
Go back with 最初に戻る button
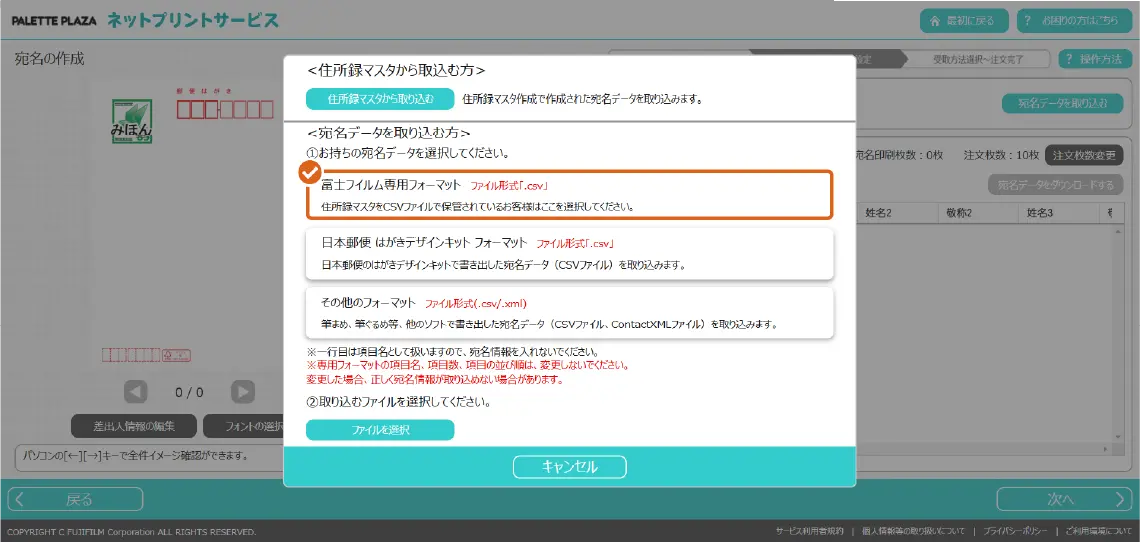click(x=966, y=20)
